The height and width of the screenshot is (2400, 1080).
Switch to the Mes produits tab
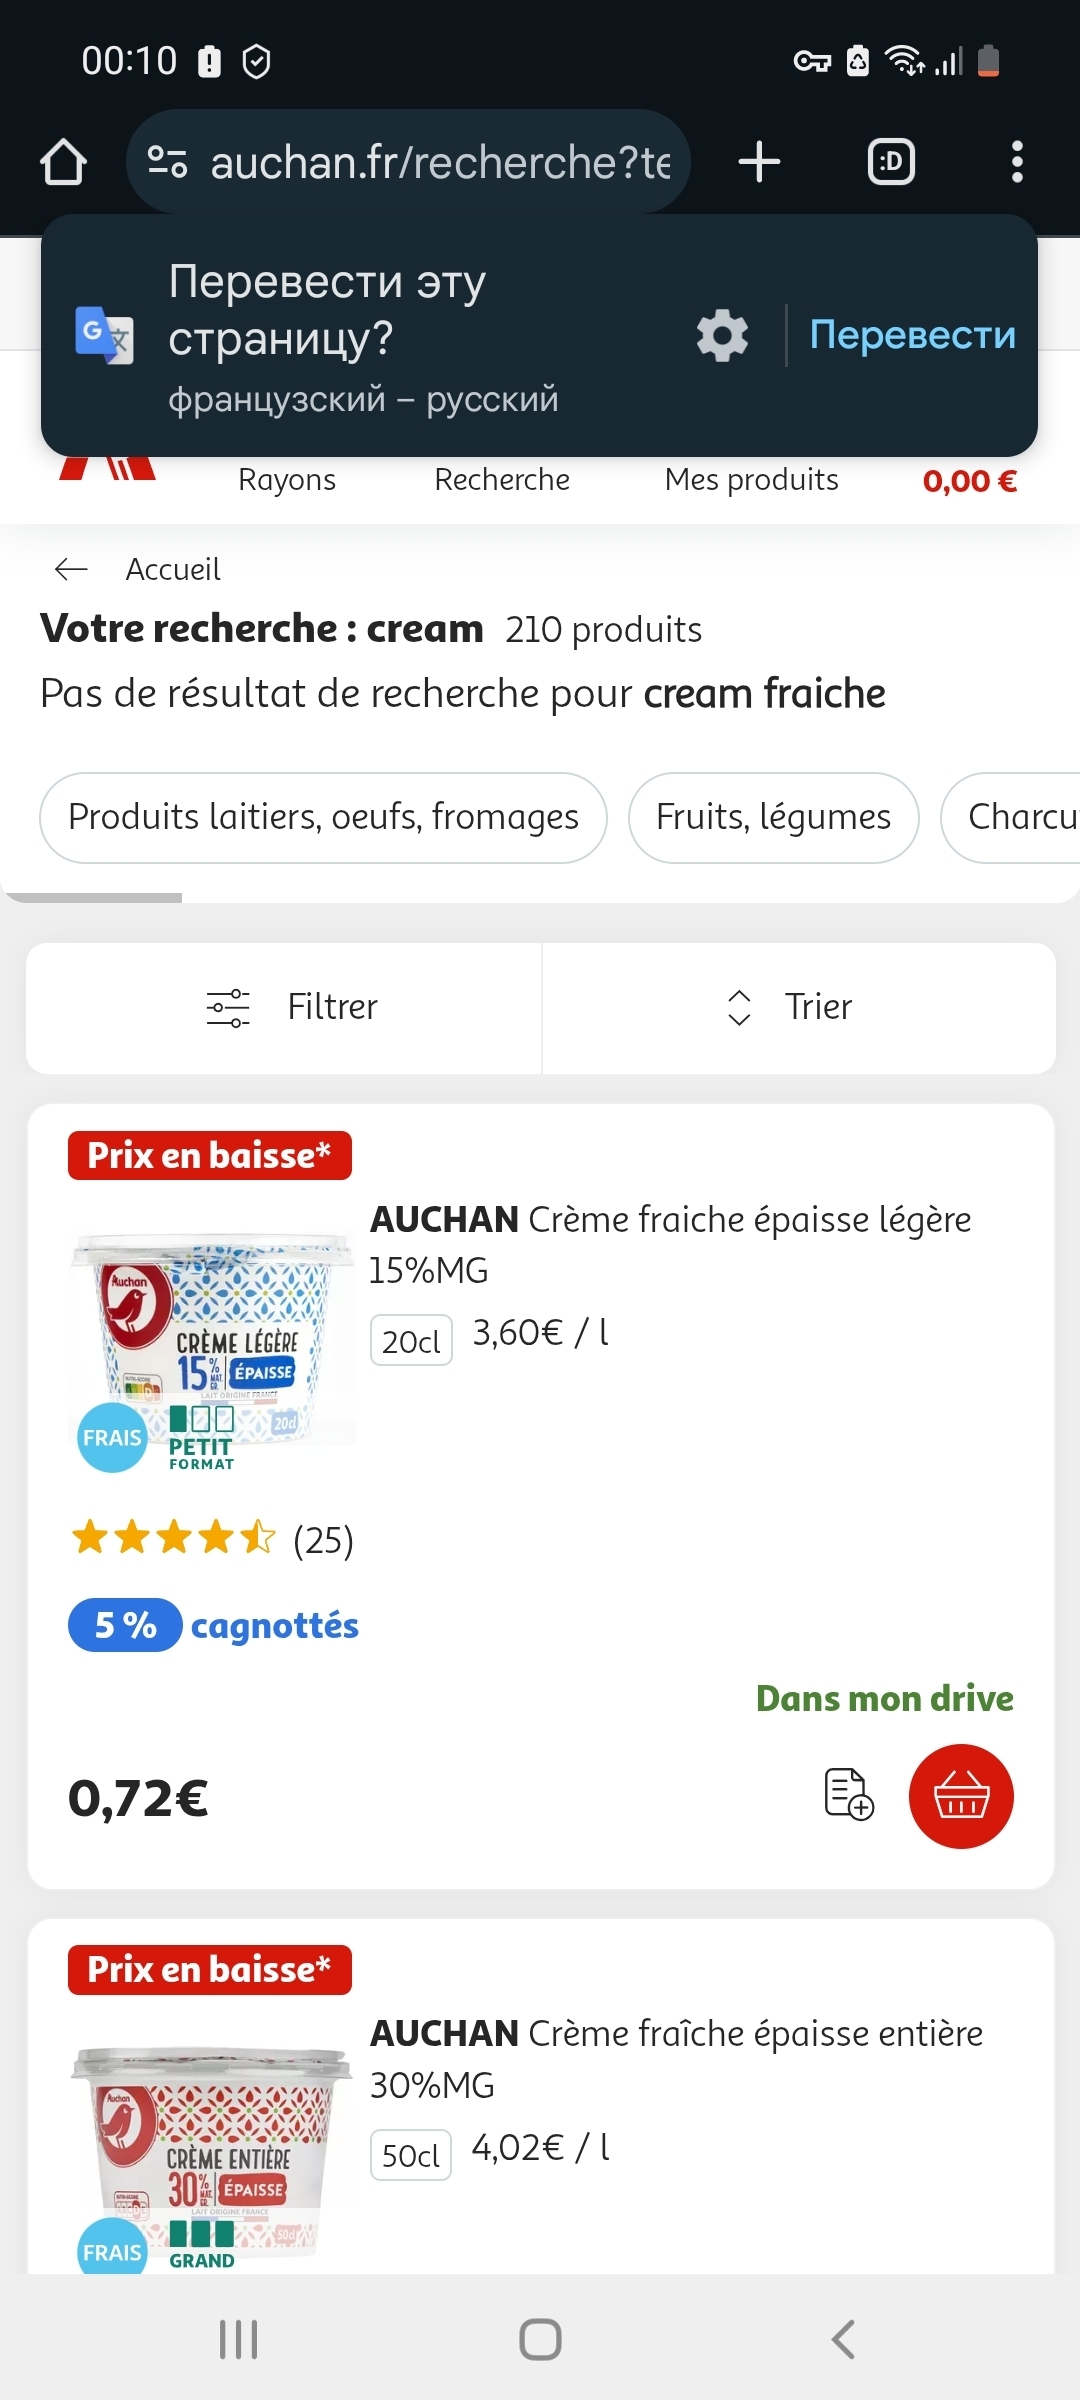[751, 480]
